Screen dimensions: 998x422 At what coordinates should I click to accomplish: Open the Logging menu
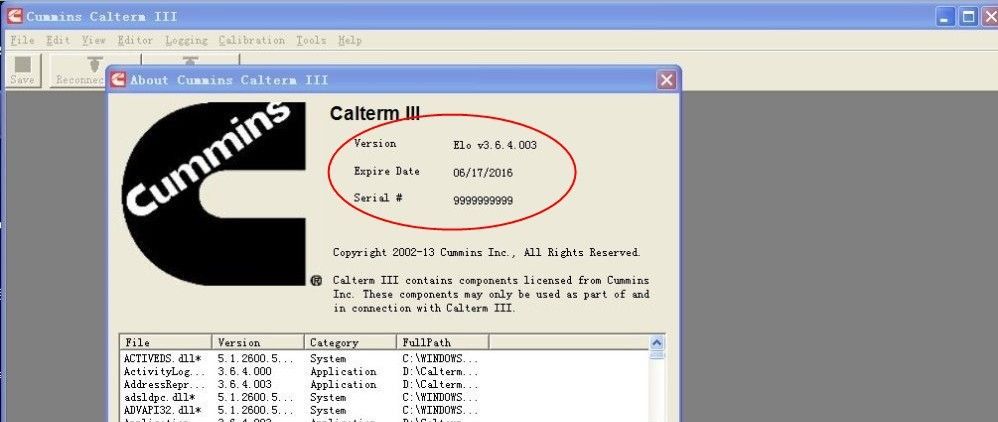click(186, 40)
